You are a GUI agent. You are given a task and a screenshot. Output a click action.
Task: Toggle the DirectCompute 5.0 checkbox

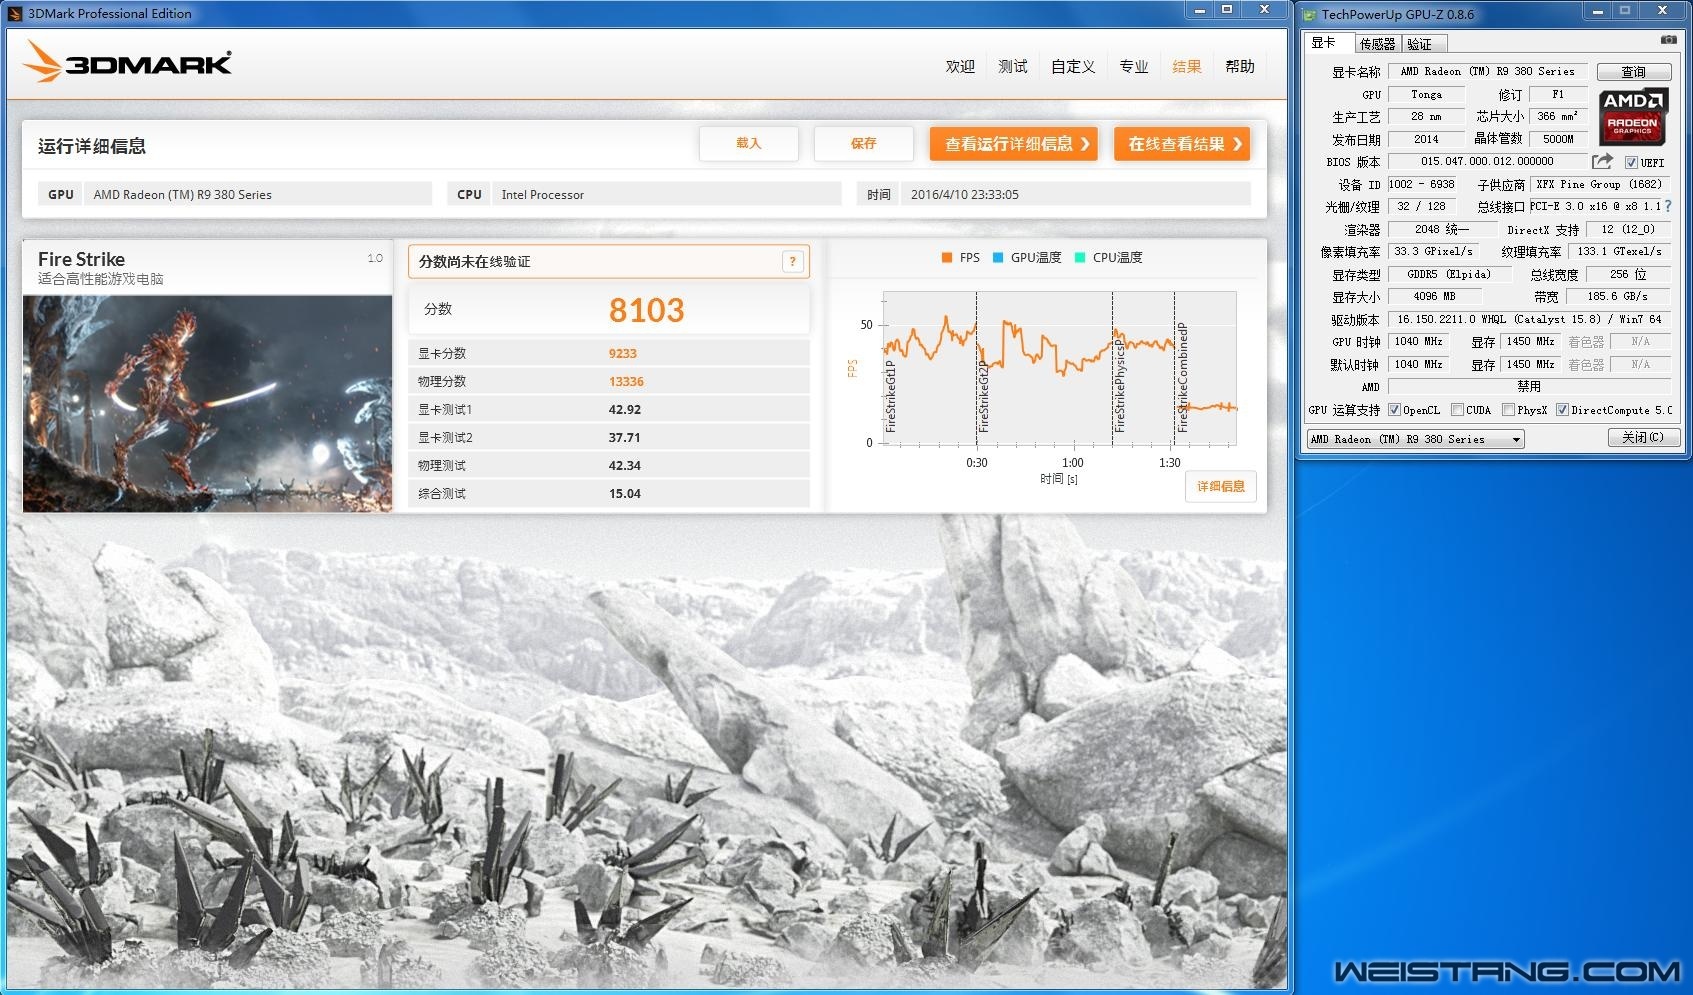[x=1562, y=410]
